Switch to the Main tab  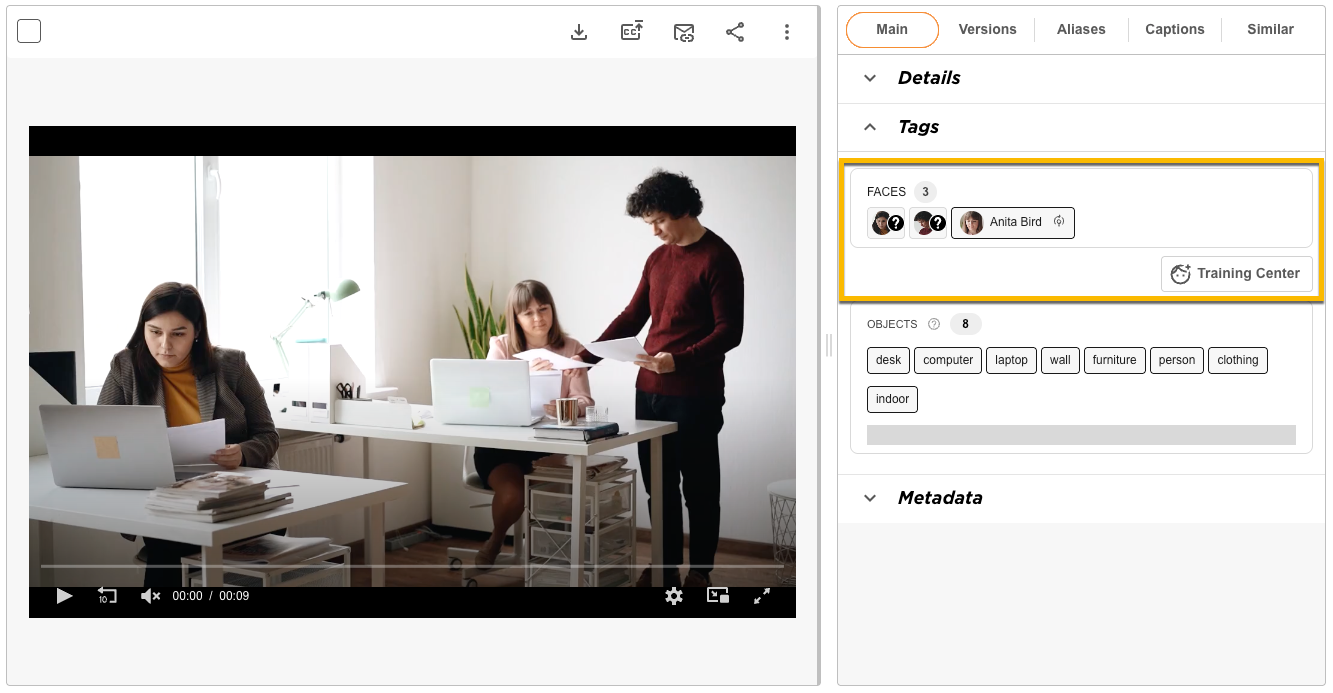892,30
